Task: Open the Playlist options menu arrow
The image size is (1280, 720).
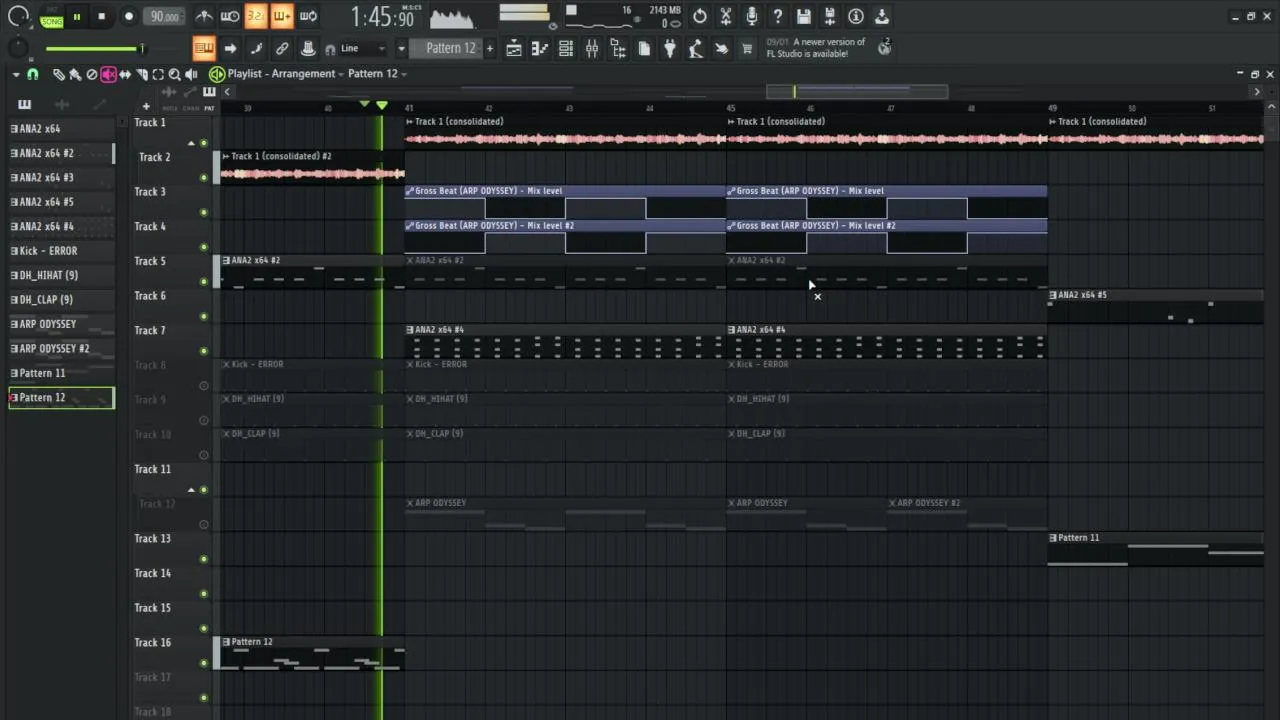Action: tap(16, 74)
